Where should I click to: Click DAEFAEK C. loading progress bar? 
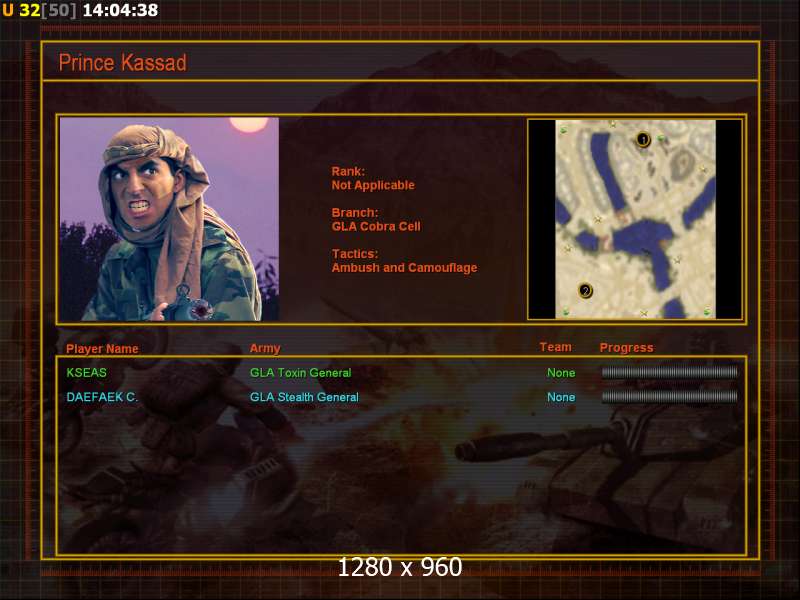[669, 397]
